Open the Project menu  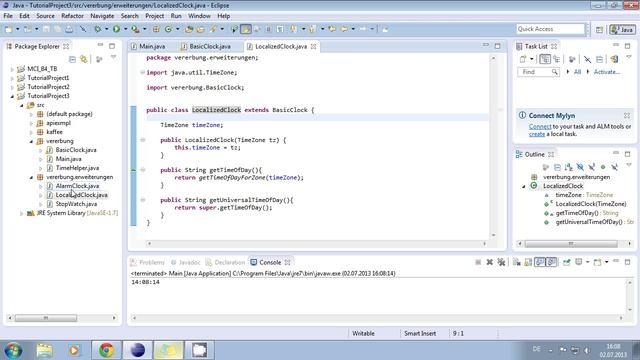(155, 16)
